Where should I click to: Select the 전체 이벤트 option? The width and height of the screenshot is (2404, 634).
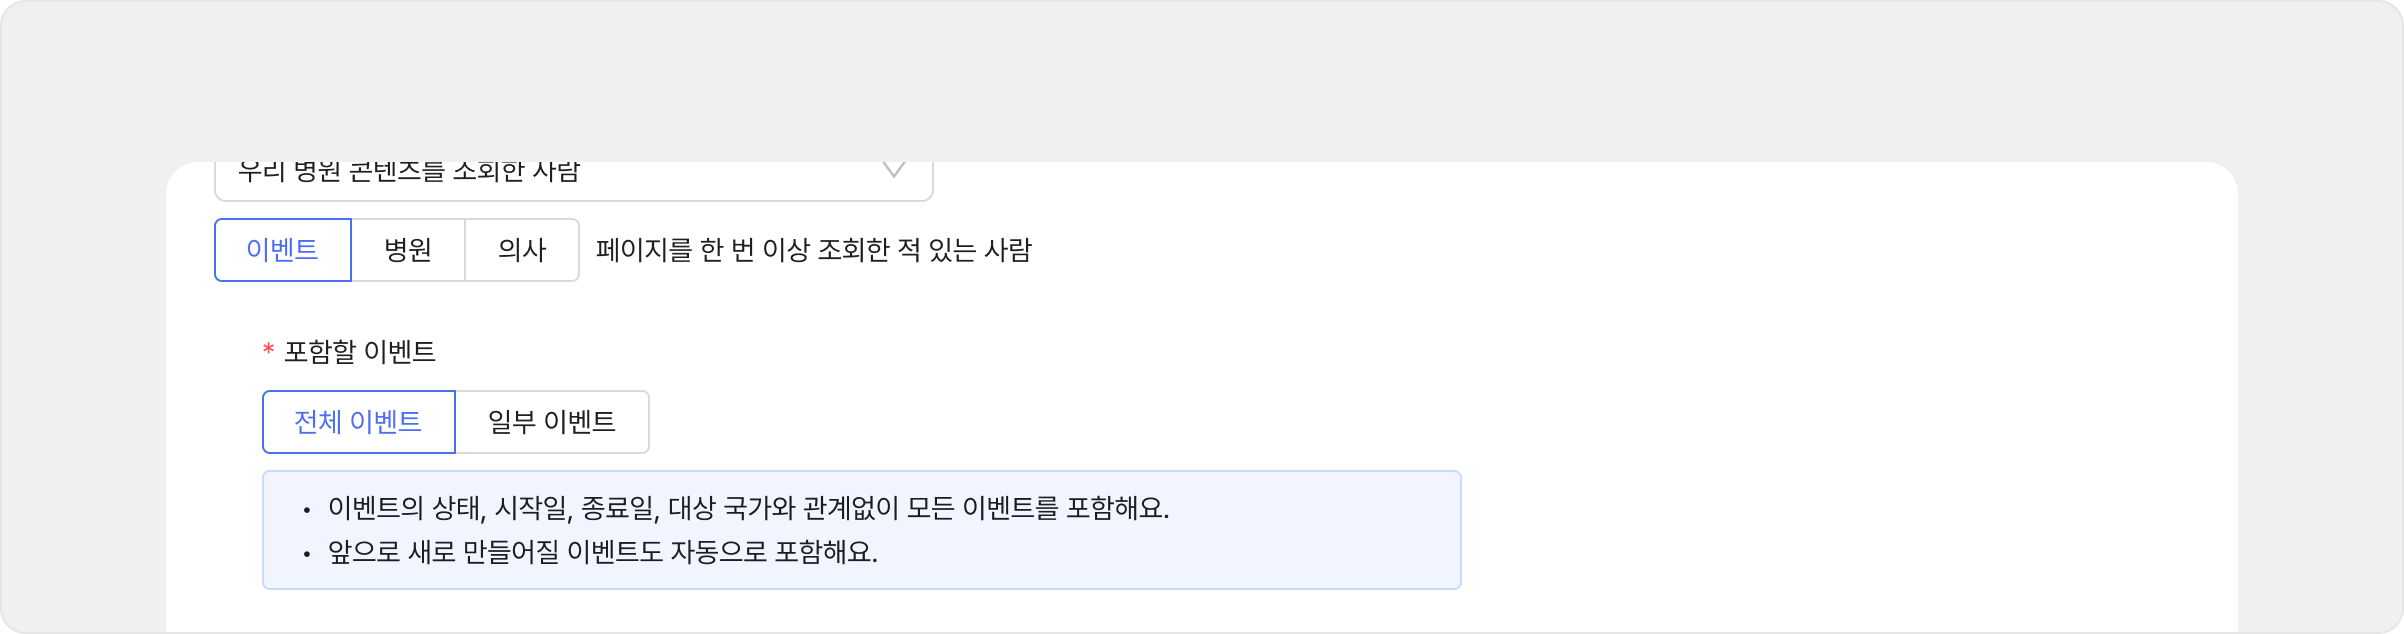[358, 422]
